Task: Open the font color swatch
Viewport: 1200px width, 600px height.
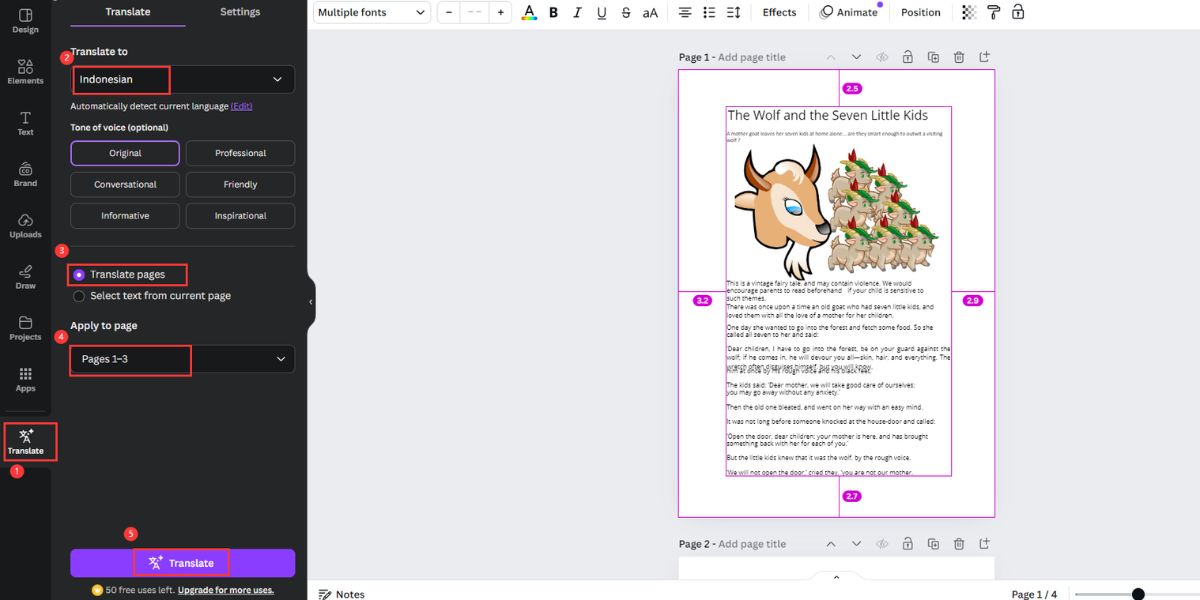Action: pyautogui.click(x=527, y=12)
